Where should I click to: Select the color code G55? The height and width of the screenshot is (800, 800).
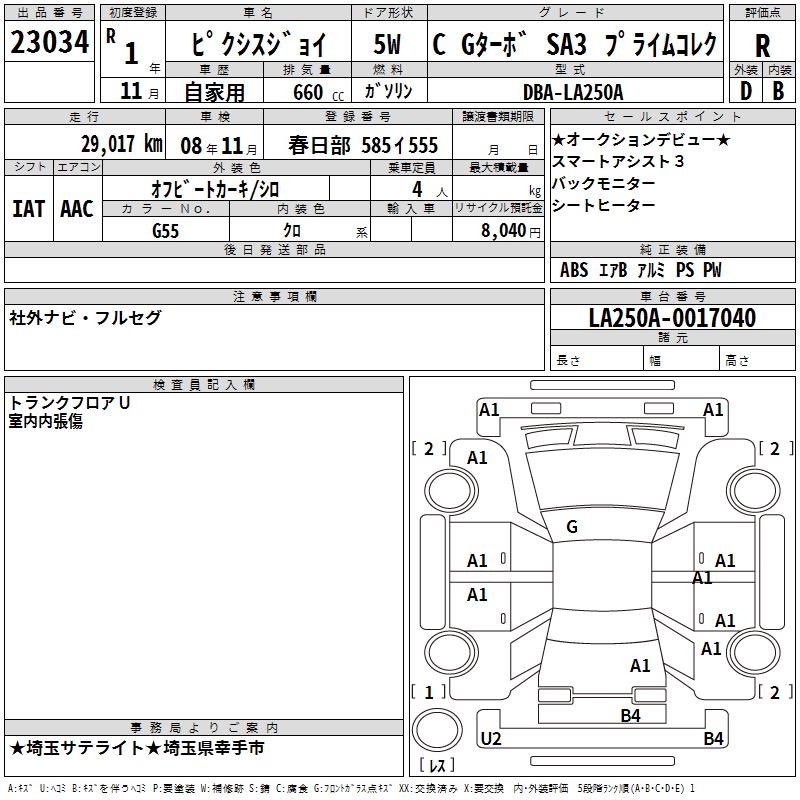pyautogui.click(x=166, y=229)
